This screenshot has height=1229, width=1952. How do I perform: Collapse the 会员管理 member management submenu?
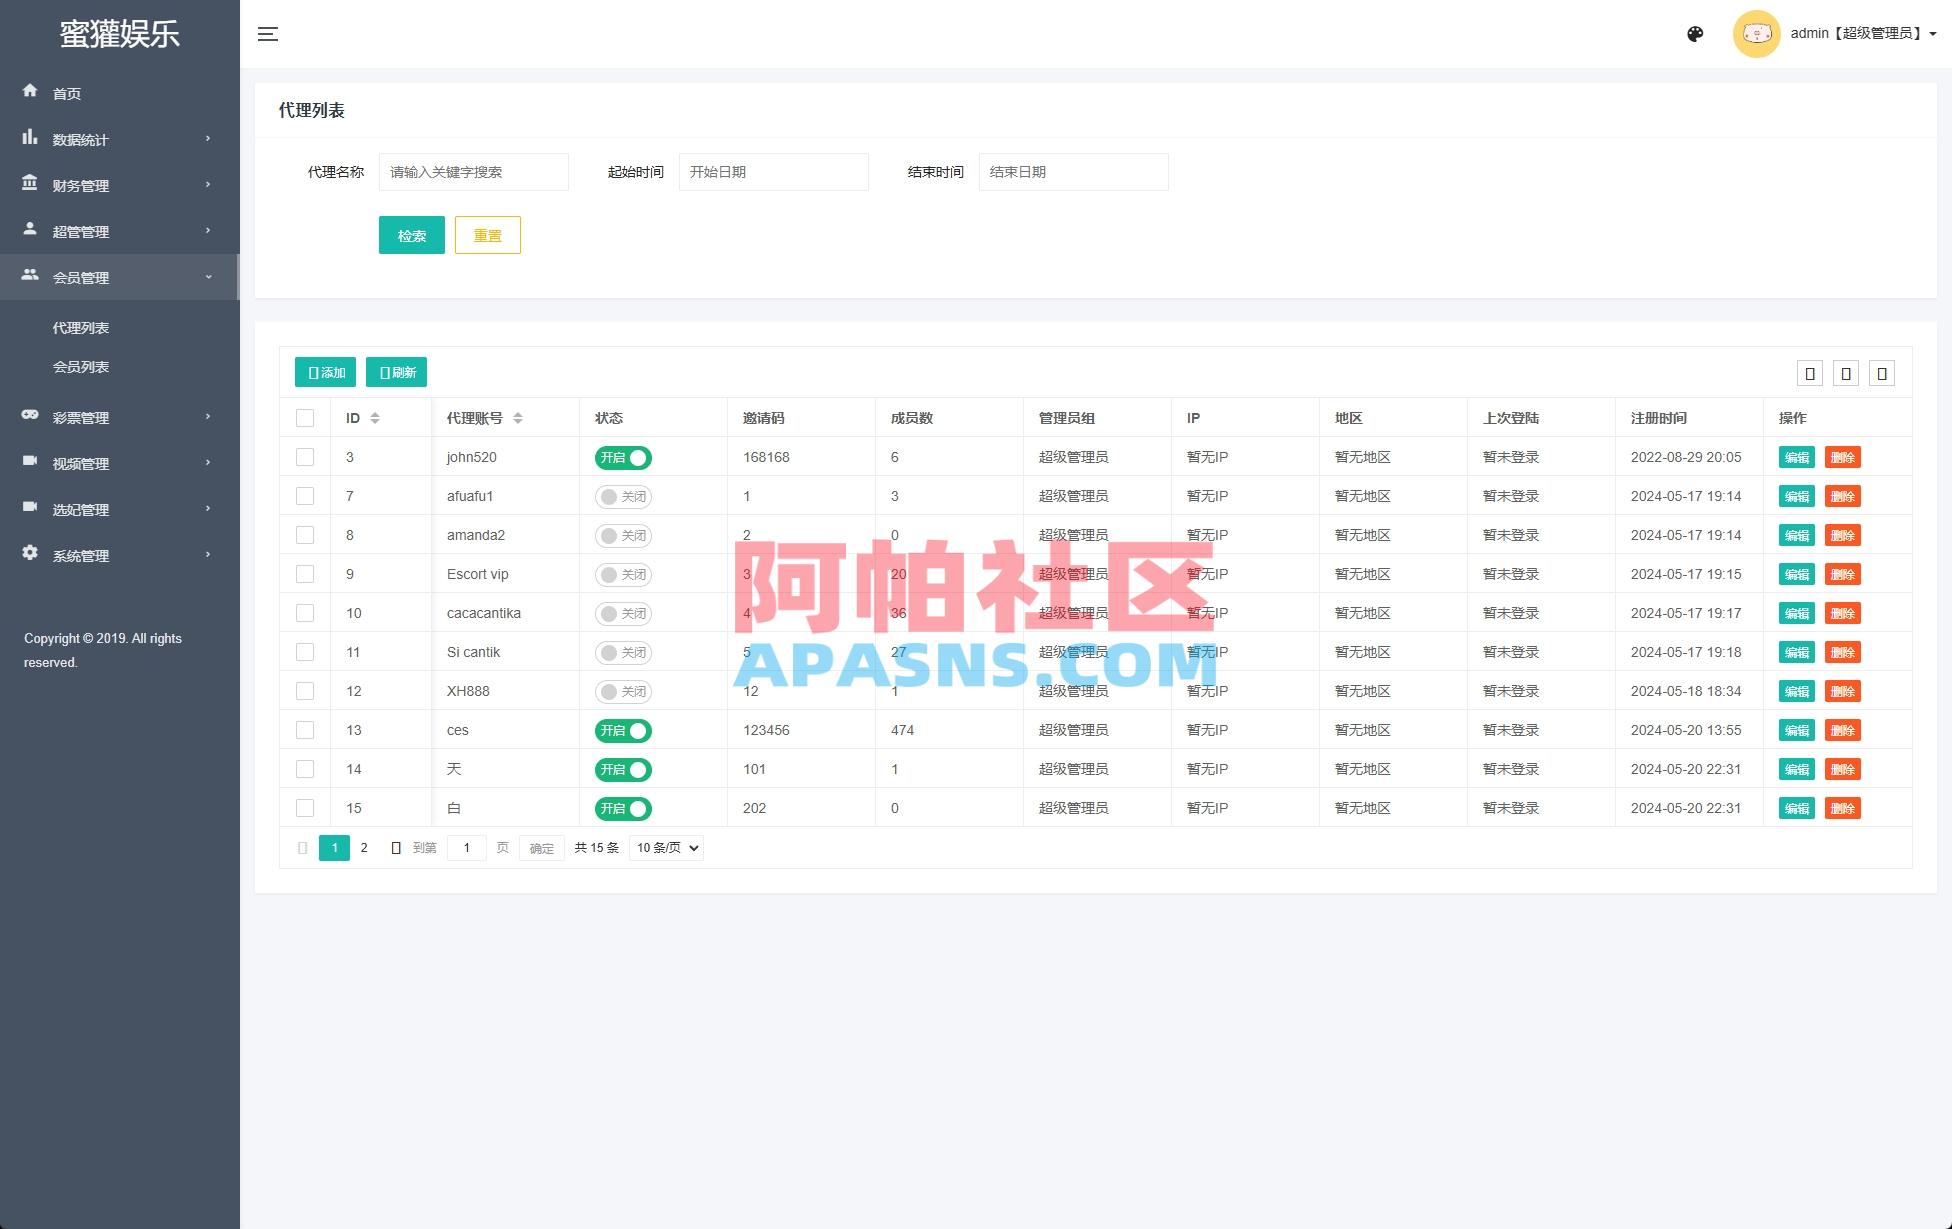pyautogui.click(x=80, y=277)
